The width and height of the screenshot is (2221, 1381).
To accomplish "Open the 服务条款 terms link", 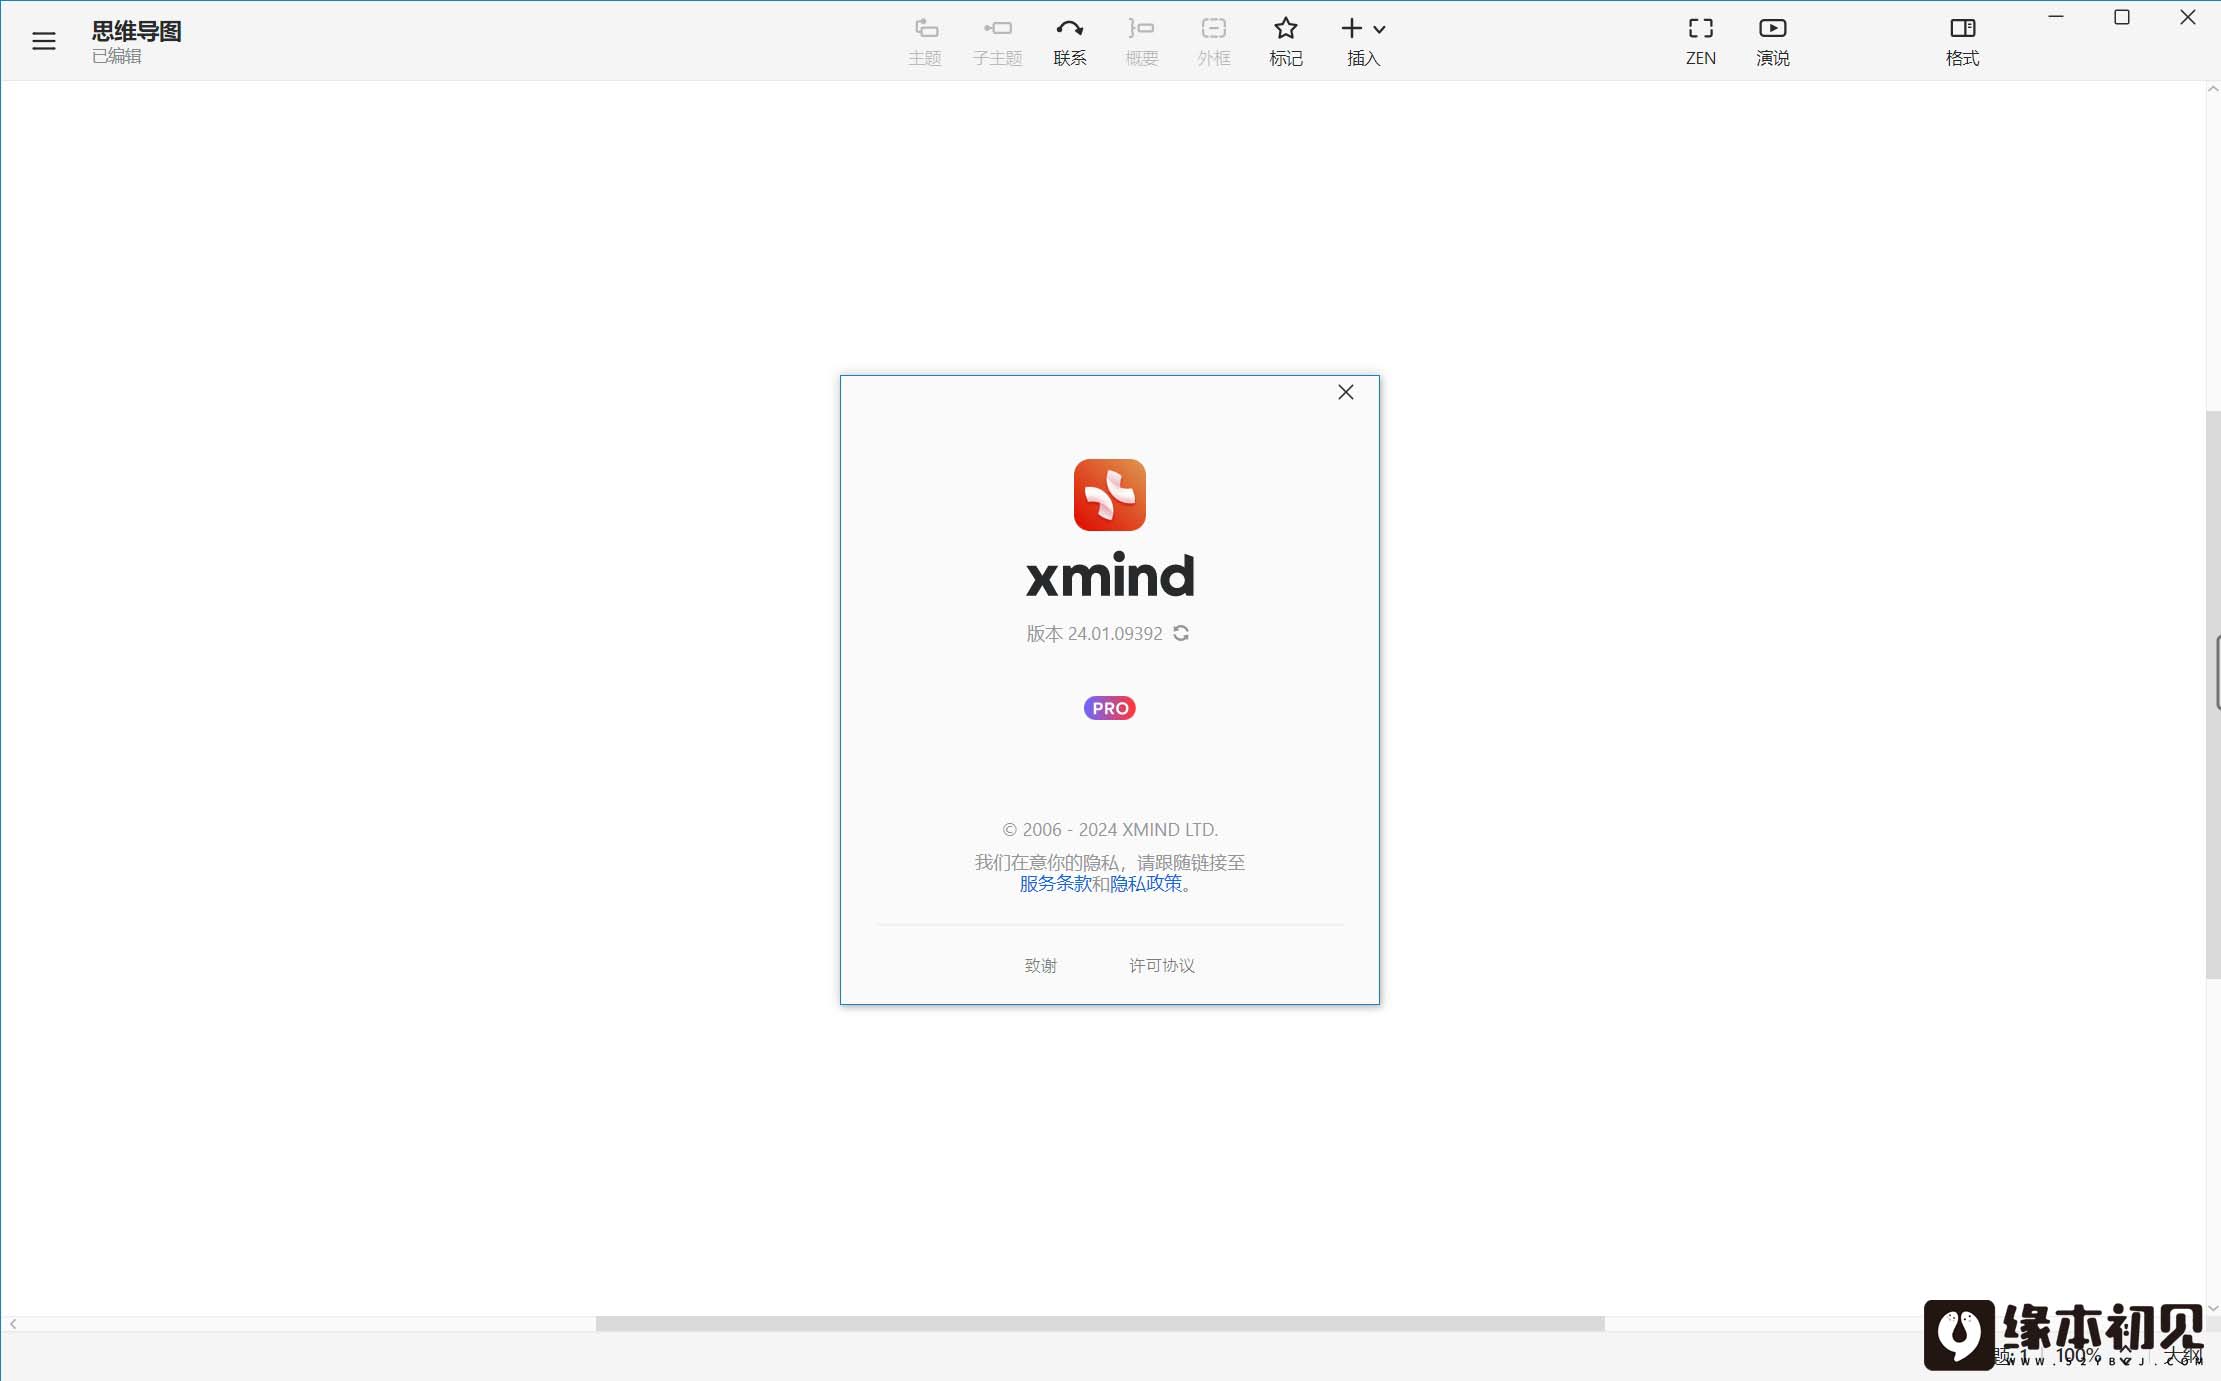I will coord(1055,883).
